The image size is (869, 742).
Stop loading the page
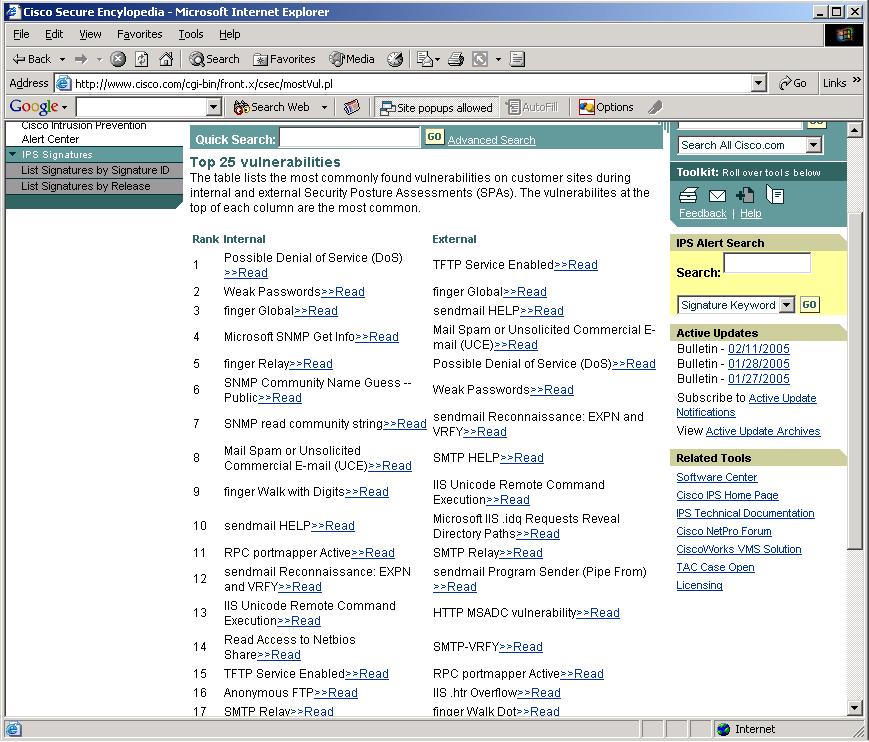pos(117,59)
